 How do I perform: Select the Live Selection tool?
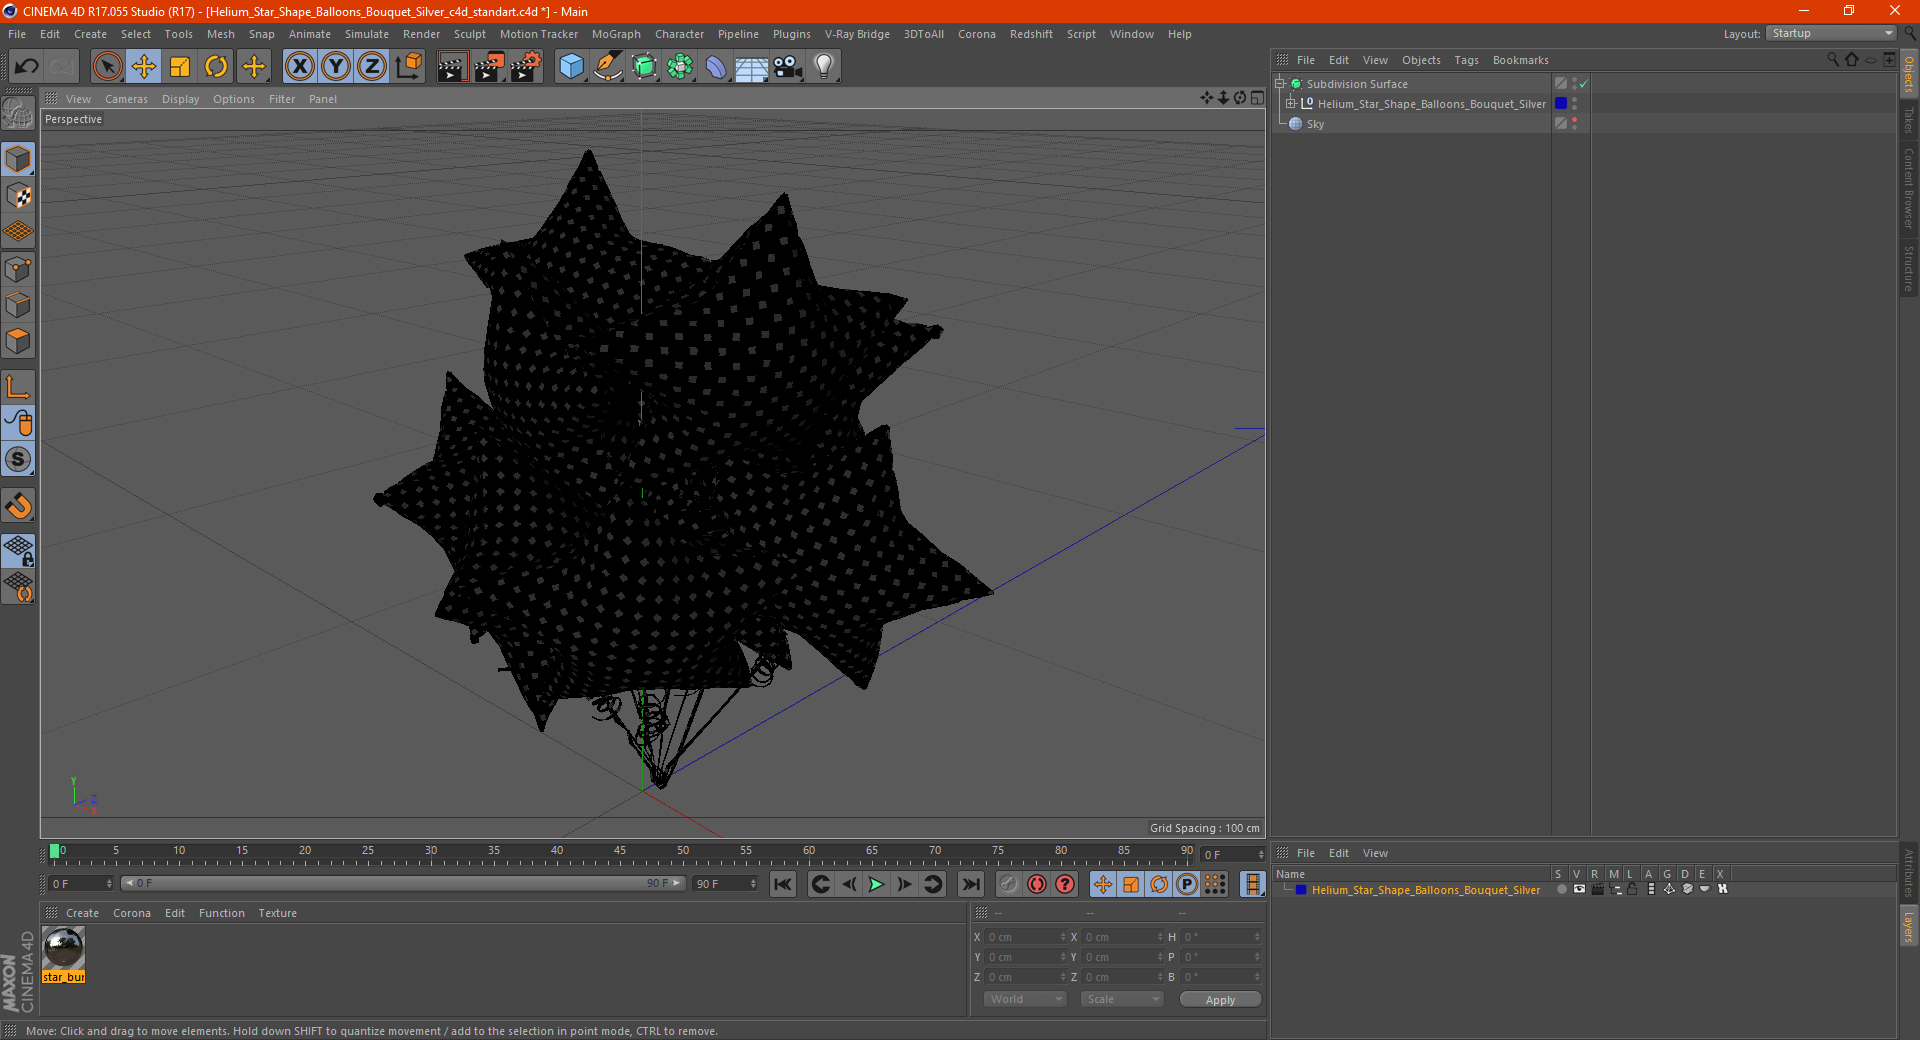pyautogui.click(x=107, y=67)
